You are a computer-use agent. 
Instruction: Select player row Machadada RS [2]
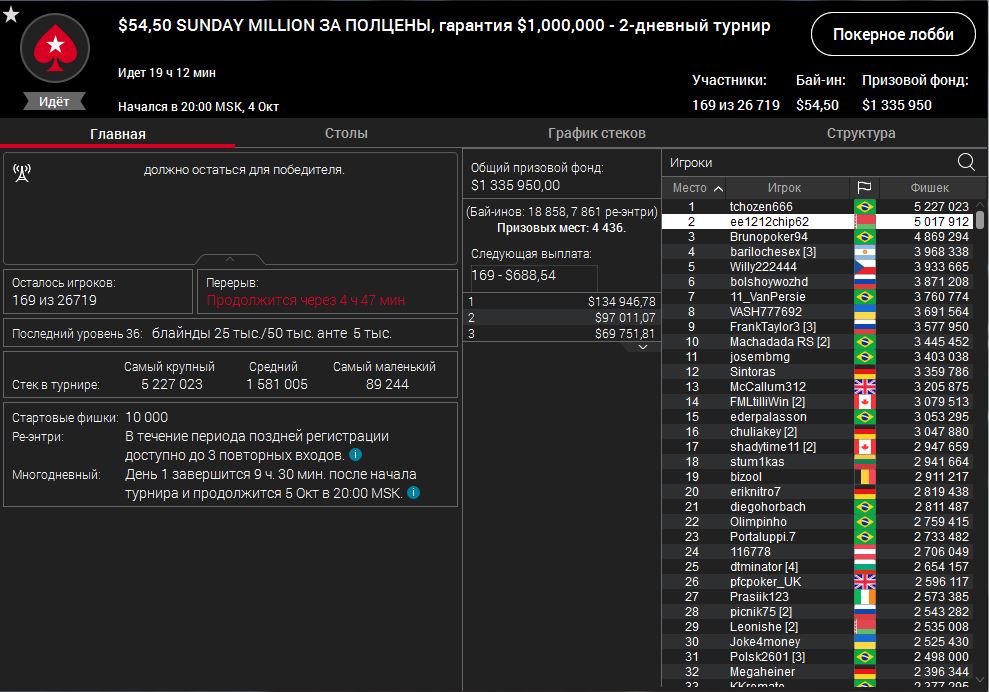click(x=818, y=341)
